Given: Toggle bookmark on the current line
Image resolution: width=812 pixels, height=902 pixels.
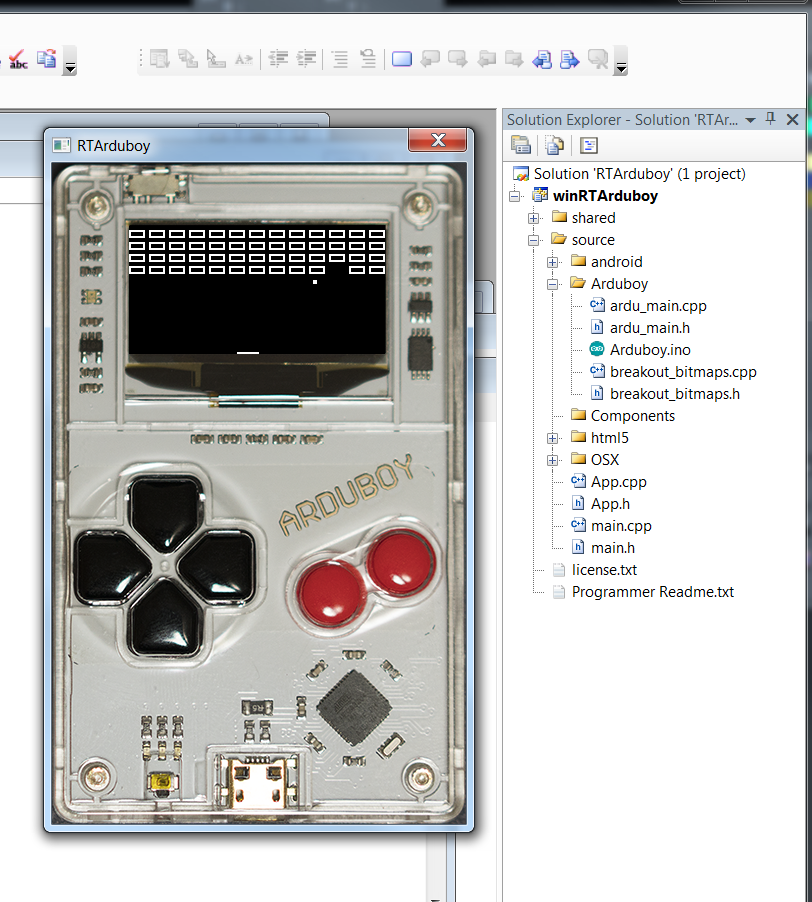Looking at the screenshot, I should click(402, 60).
